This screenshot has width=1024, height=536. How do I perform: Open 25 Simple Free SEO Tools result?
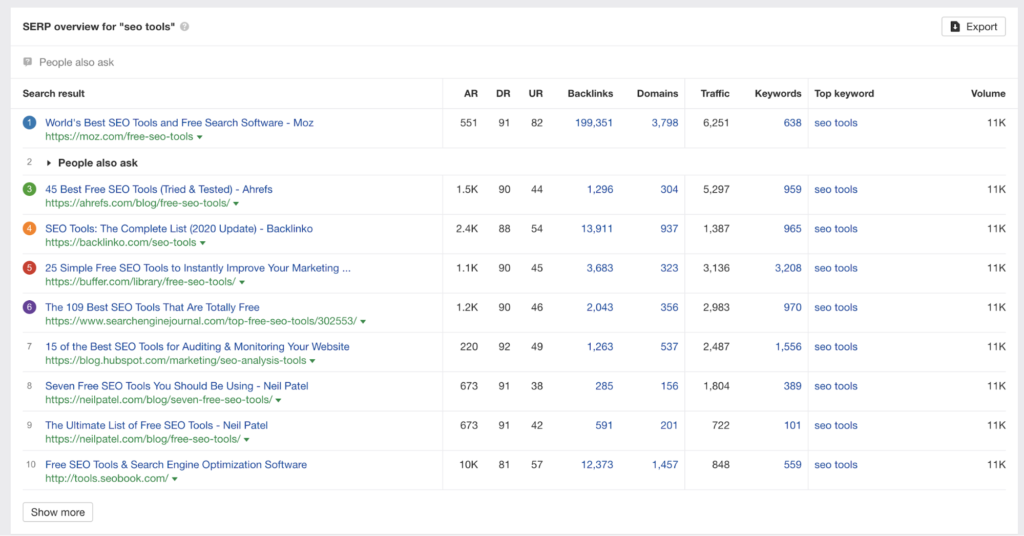(x=198, y=268)
